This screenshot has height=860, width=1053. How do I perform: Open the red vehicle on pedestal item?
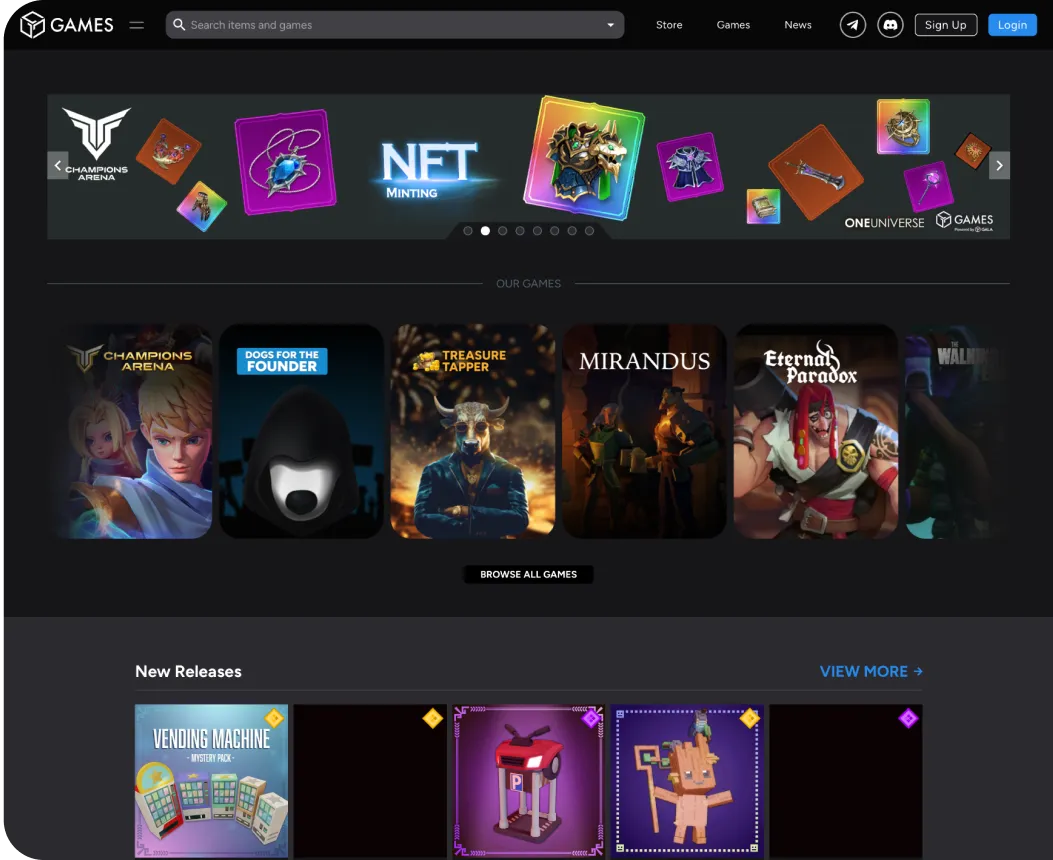click(x=529, y=781)
